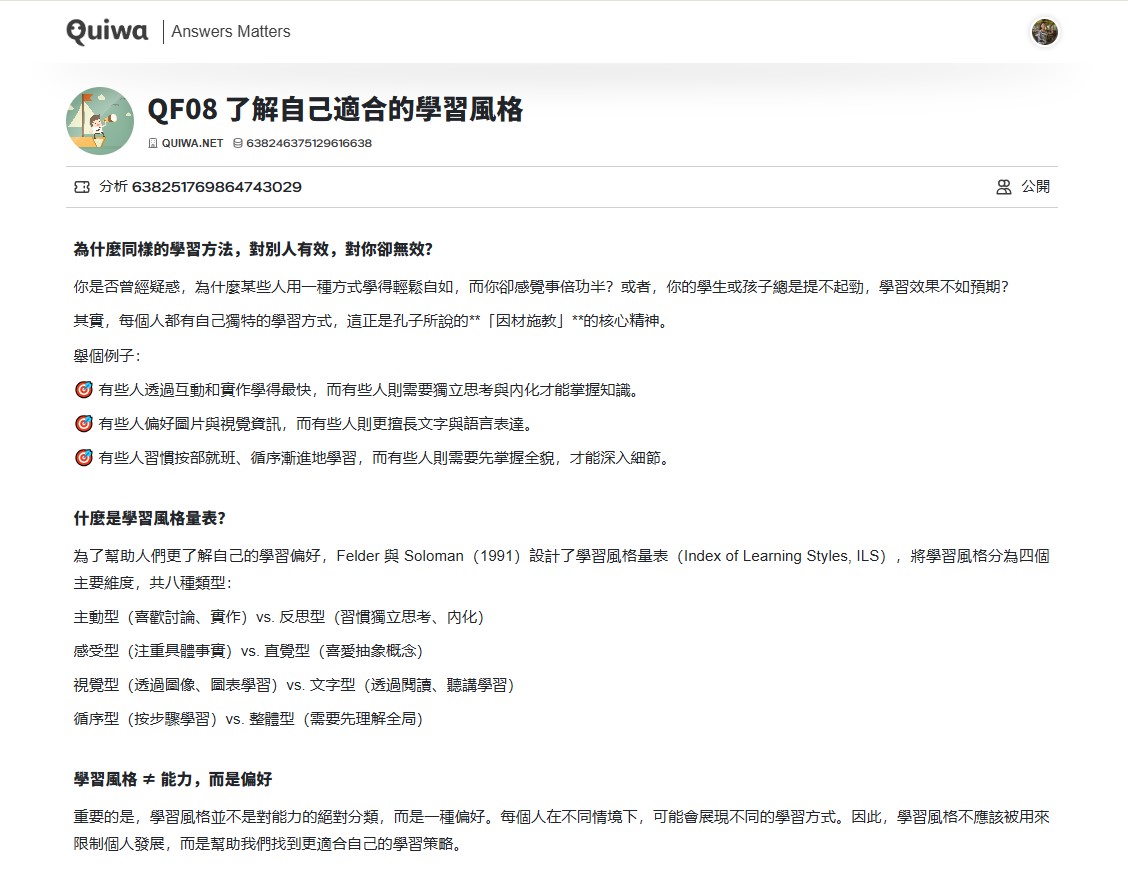
Task: Click the target emoji before 有些人習慣按部就班
Action: [83, 458]
